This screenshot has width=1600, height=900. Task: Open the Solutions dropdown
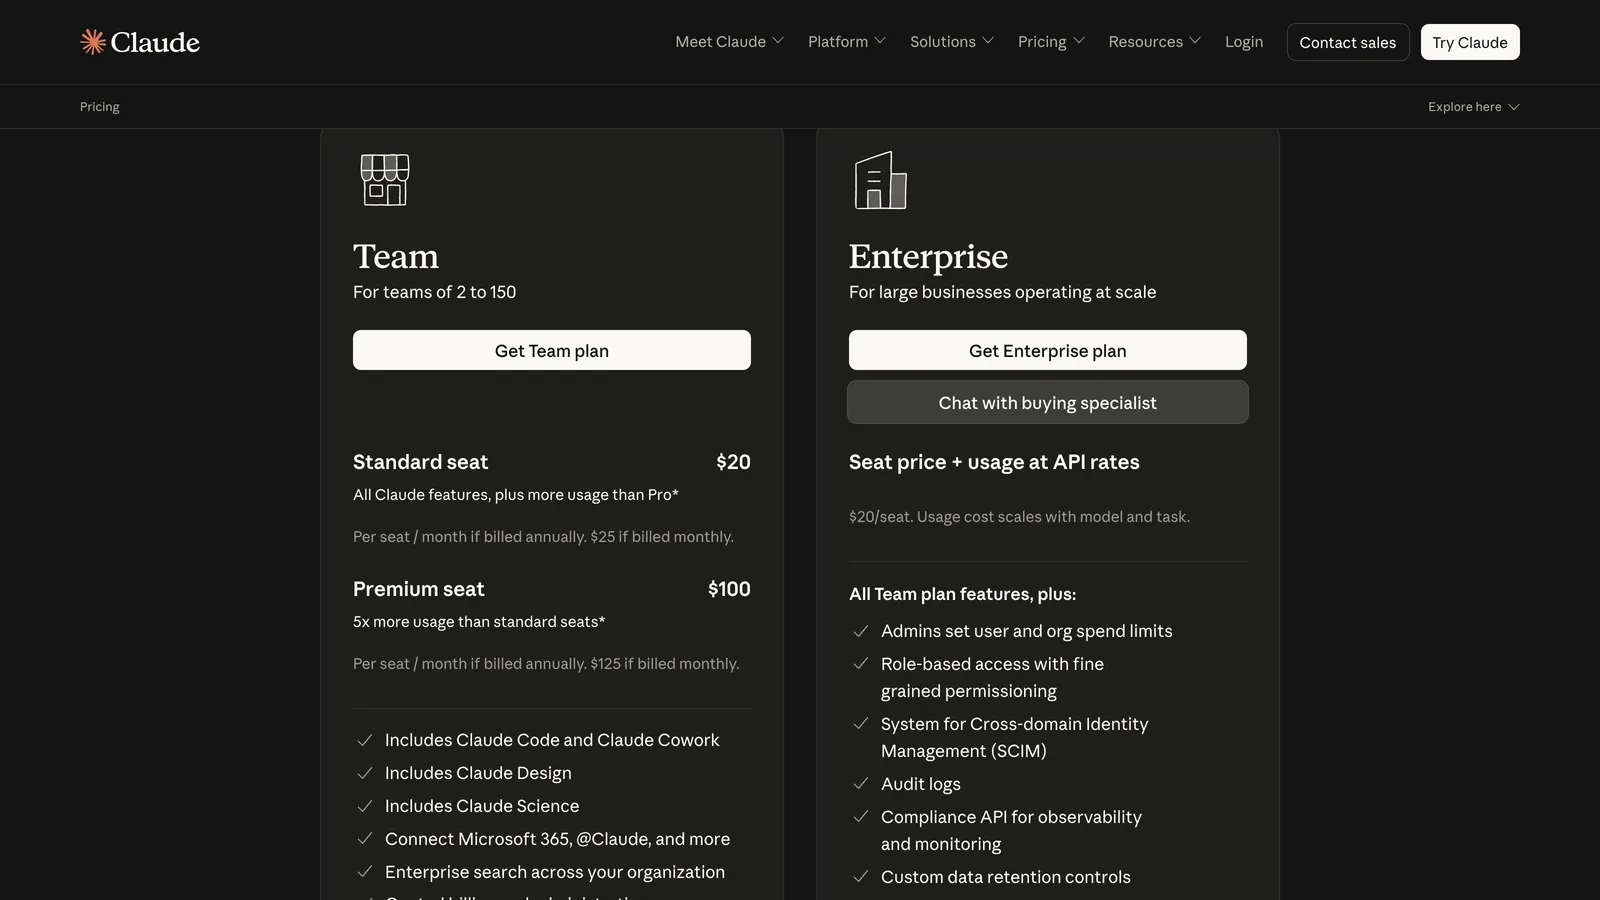click(x=951, y=42)
